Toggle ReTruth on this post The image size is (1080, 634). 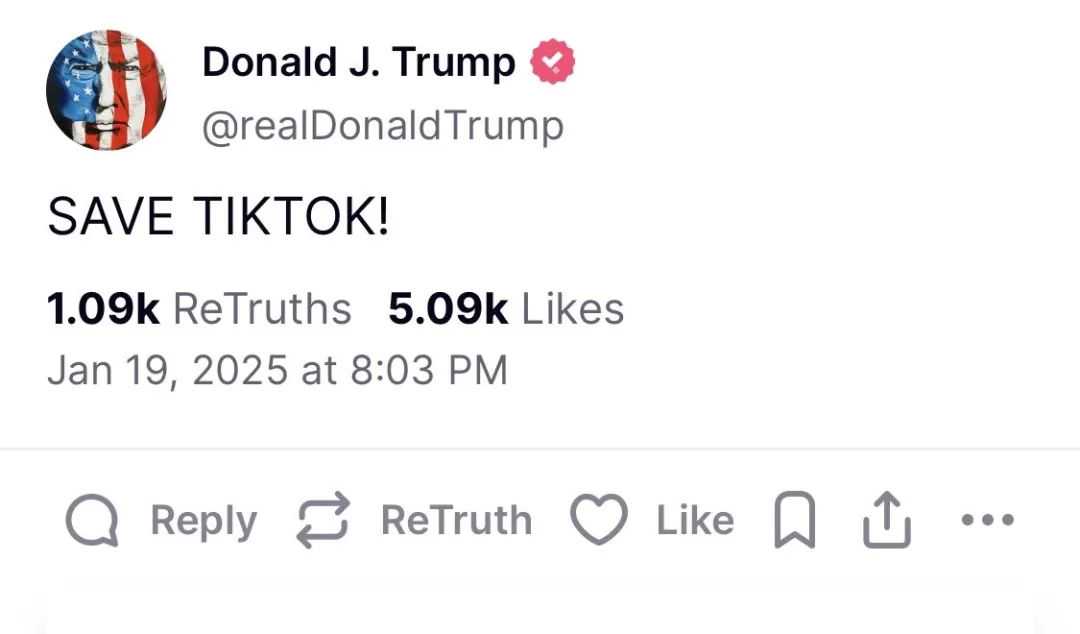point(320,519)
